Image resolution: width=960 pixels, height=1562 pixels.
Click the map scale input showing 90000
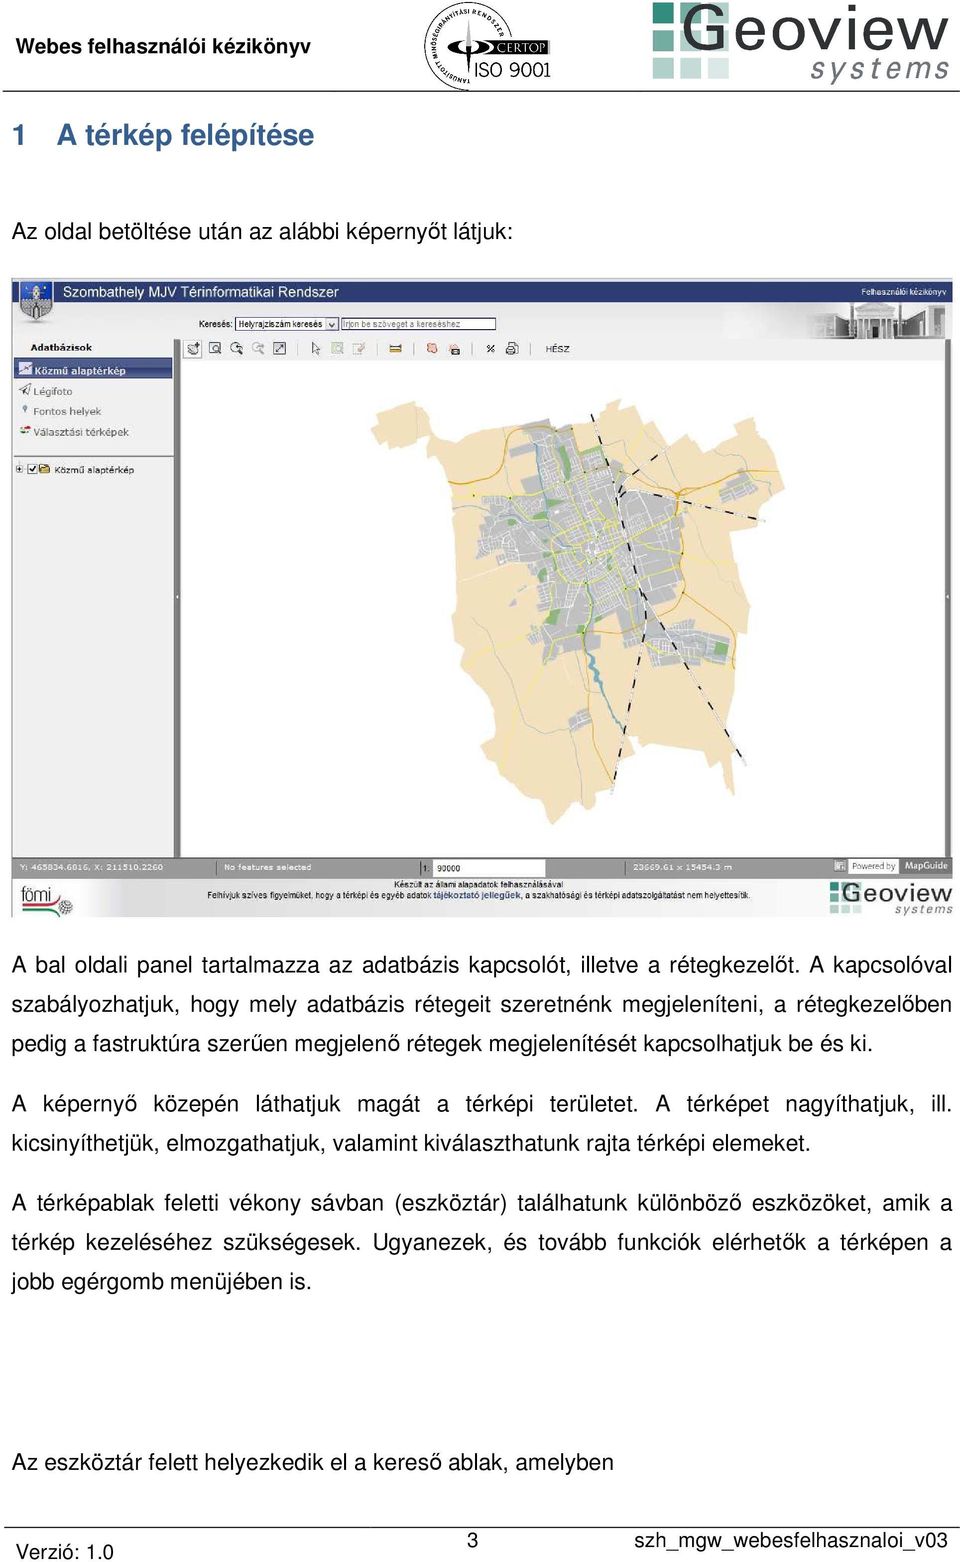489,868
